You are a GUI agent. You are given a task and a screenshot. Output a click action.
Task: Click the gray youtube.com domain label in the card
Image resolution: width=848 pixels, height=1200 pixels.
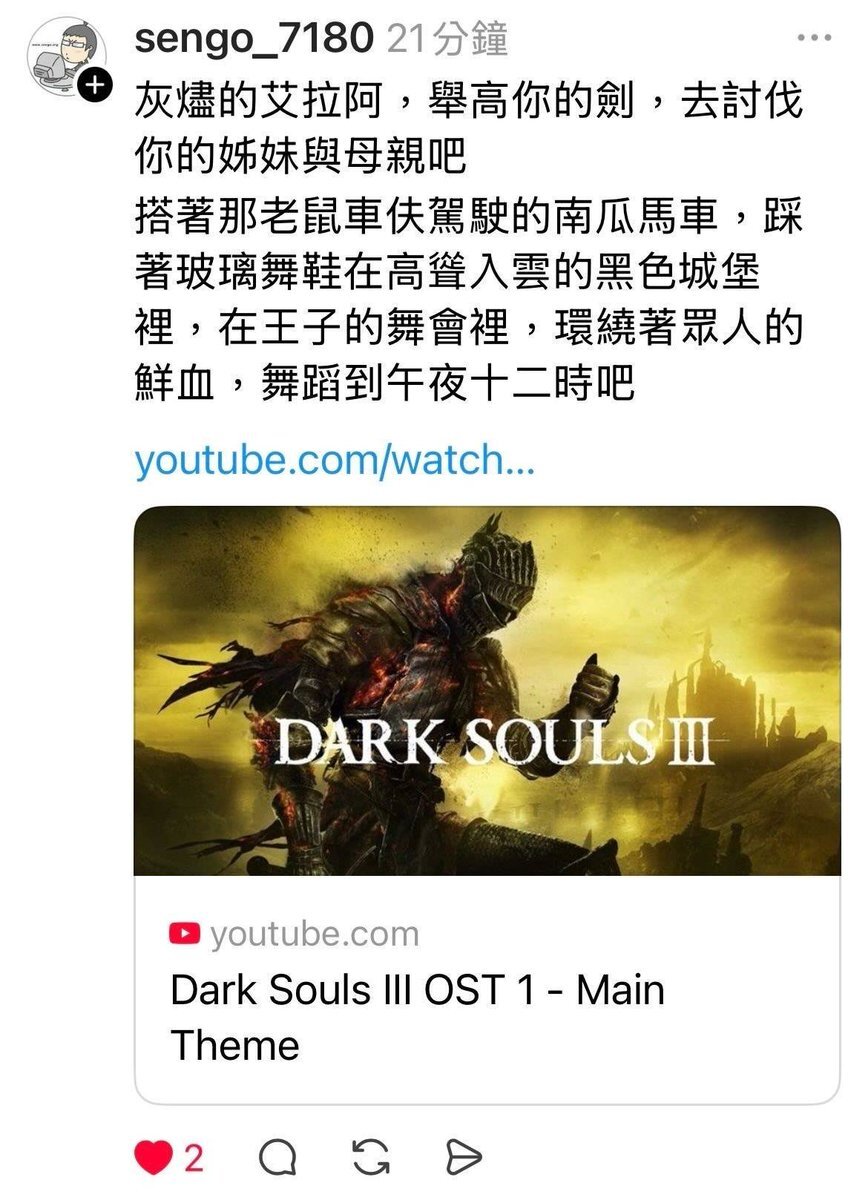coord(314,934)
